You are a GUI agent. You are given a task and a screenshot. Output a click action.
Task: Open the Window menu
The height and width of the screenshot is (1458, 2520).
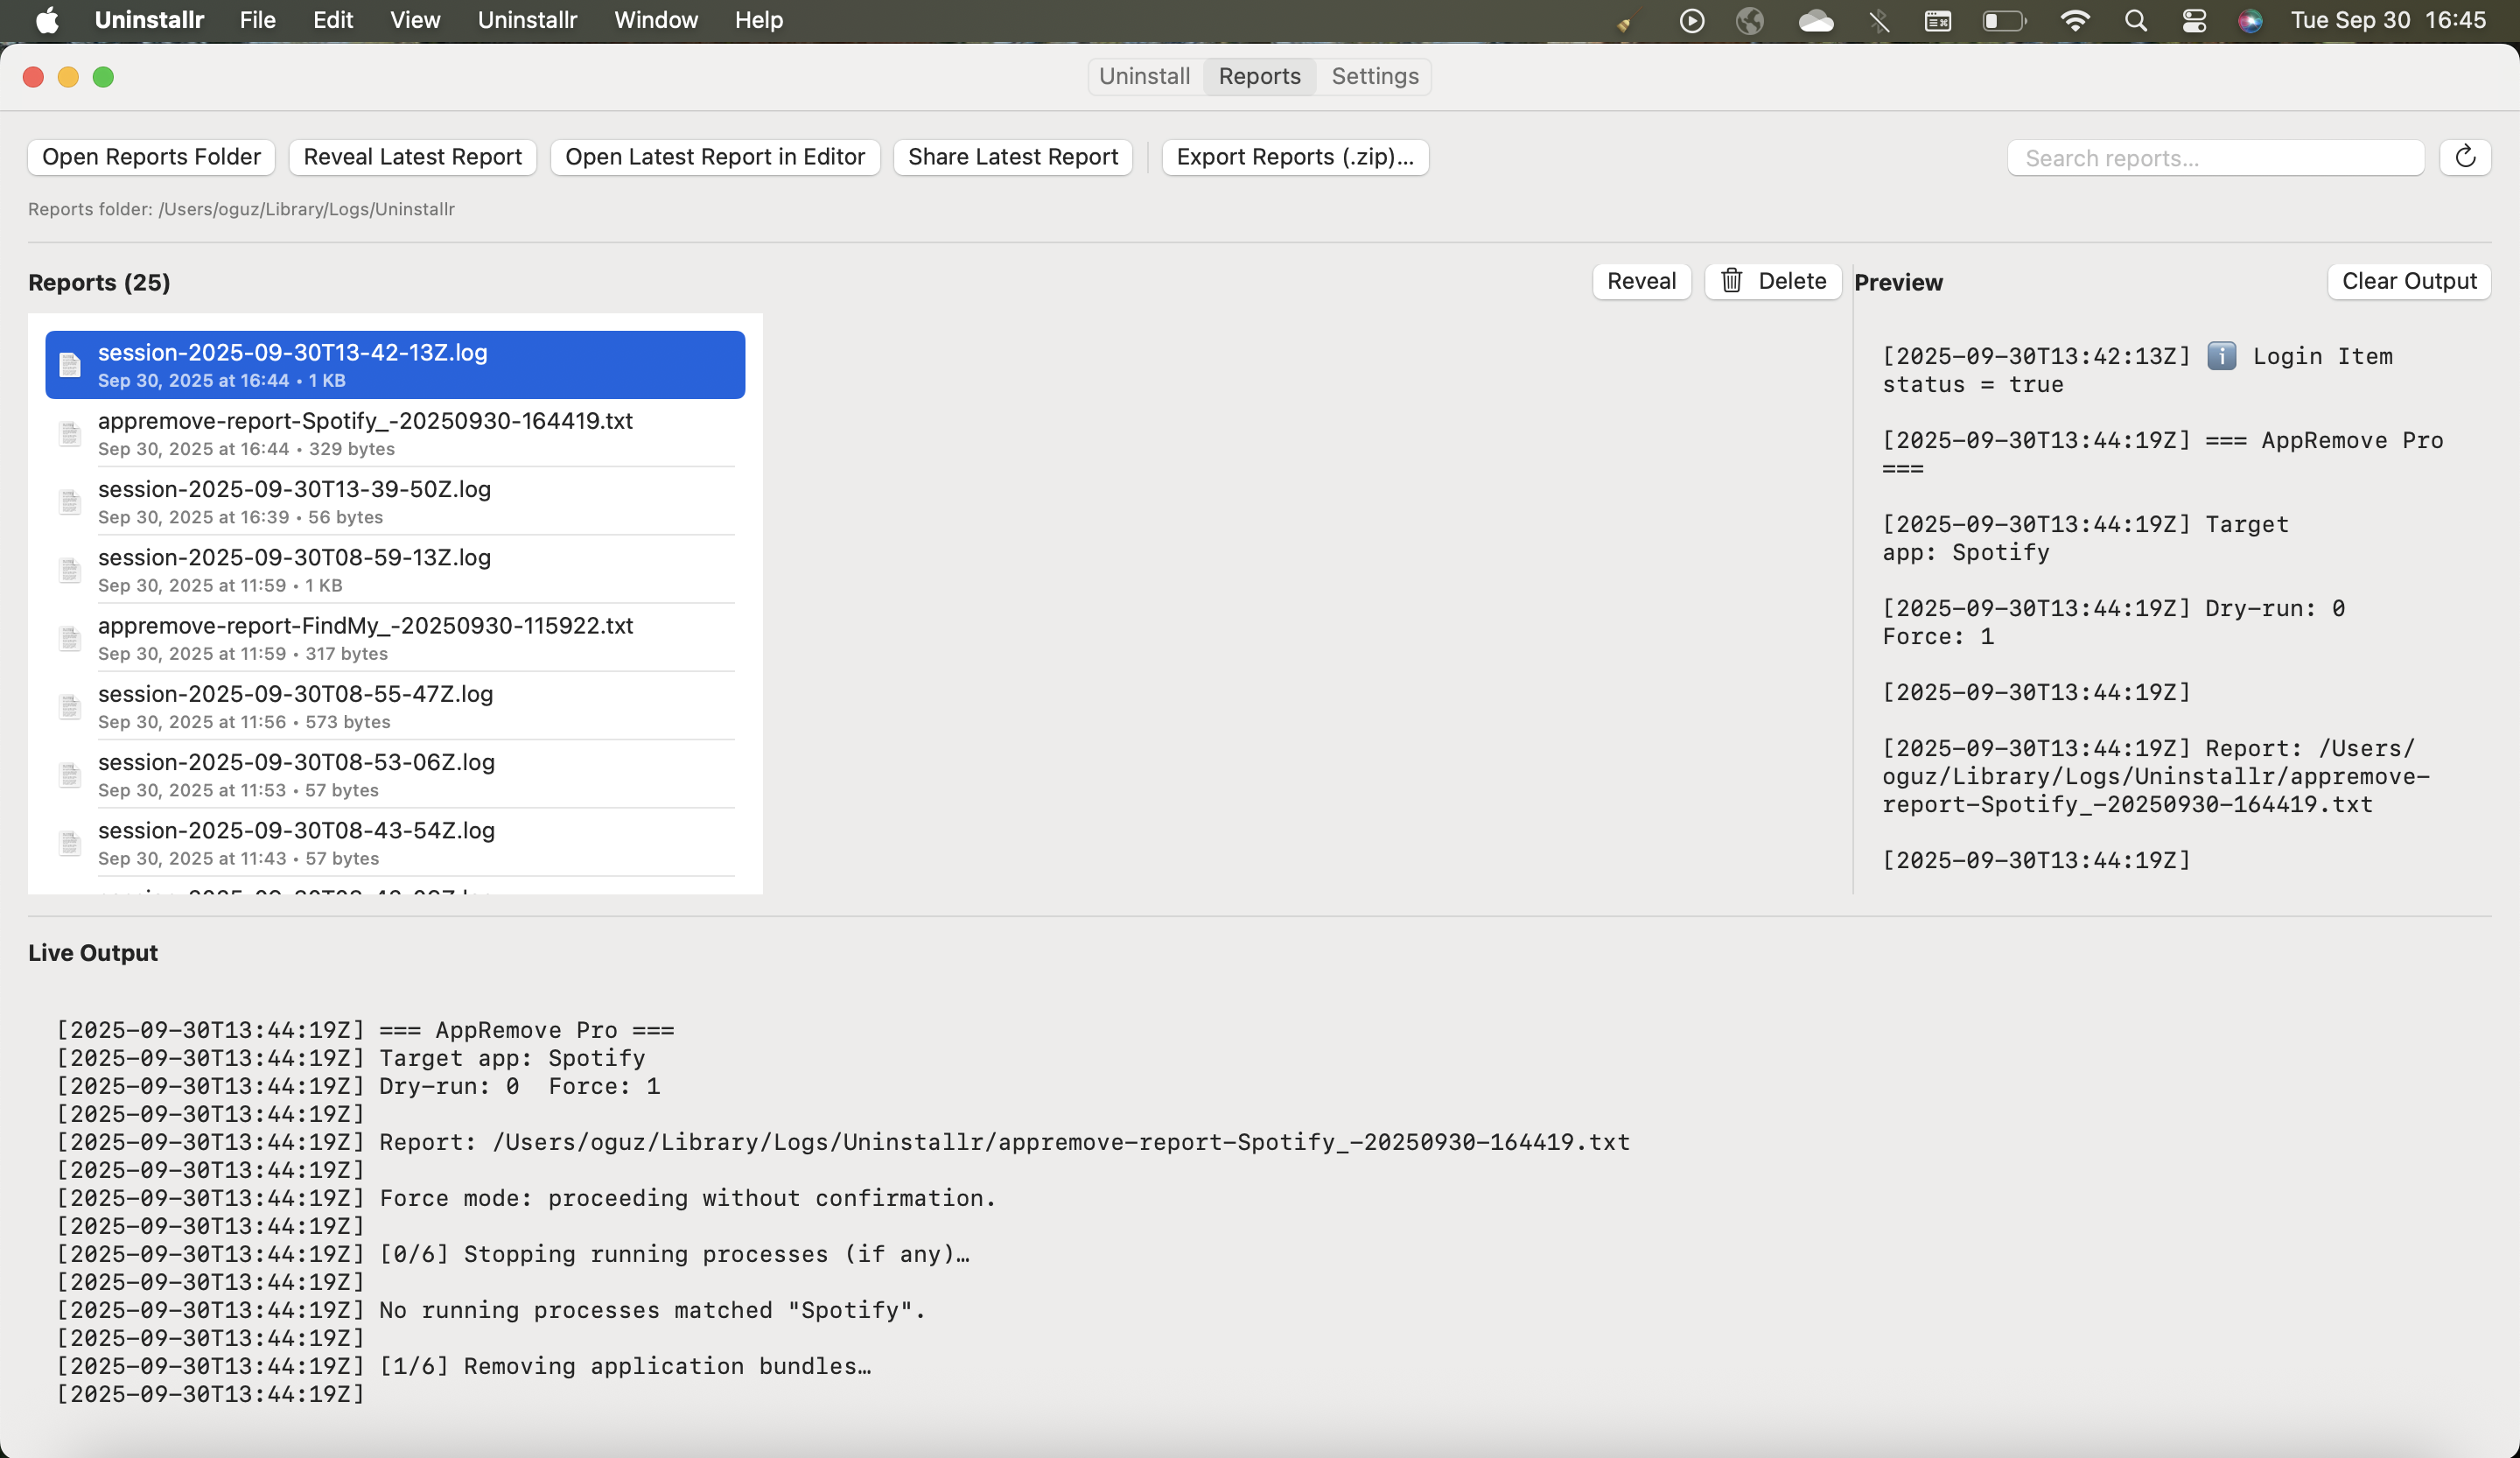pos(655,20)
